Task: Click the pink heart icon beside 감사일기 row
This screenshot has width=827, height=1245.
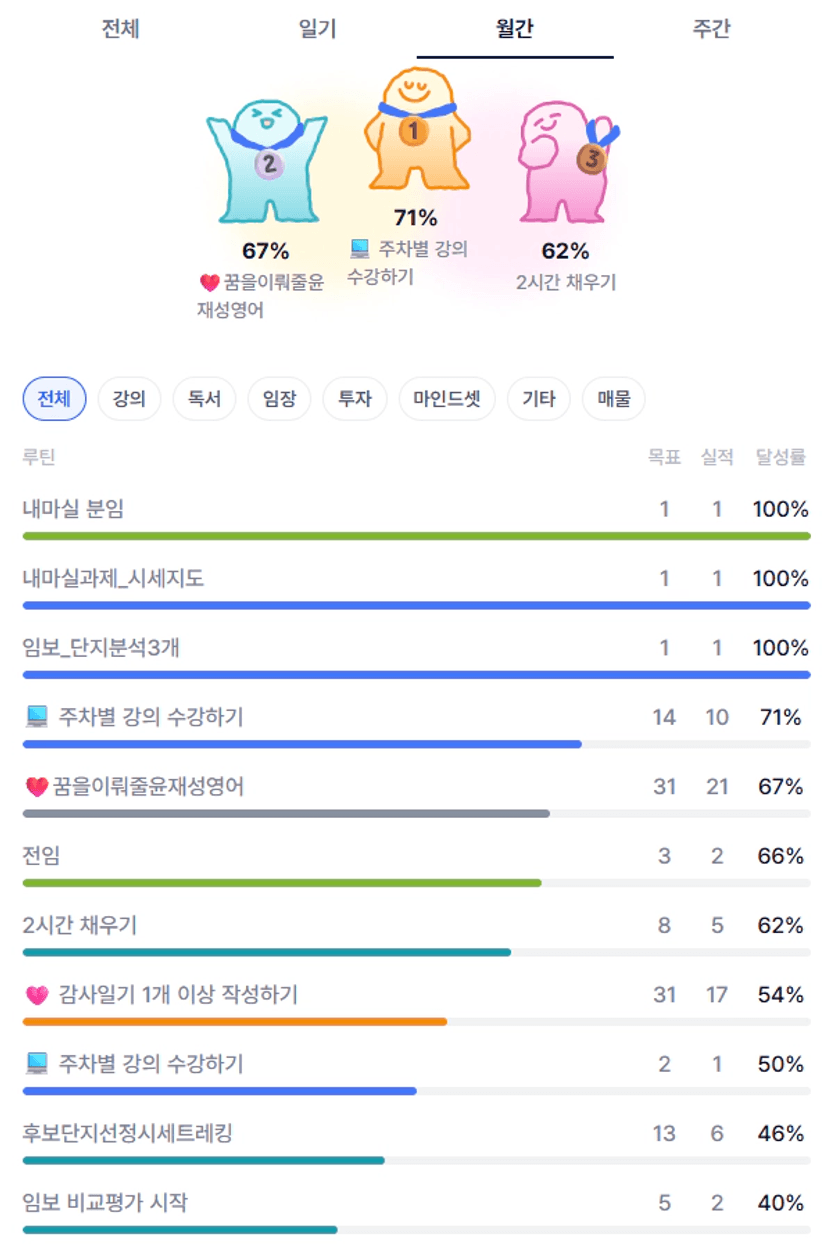Action: (x=37, y=995)
